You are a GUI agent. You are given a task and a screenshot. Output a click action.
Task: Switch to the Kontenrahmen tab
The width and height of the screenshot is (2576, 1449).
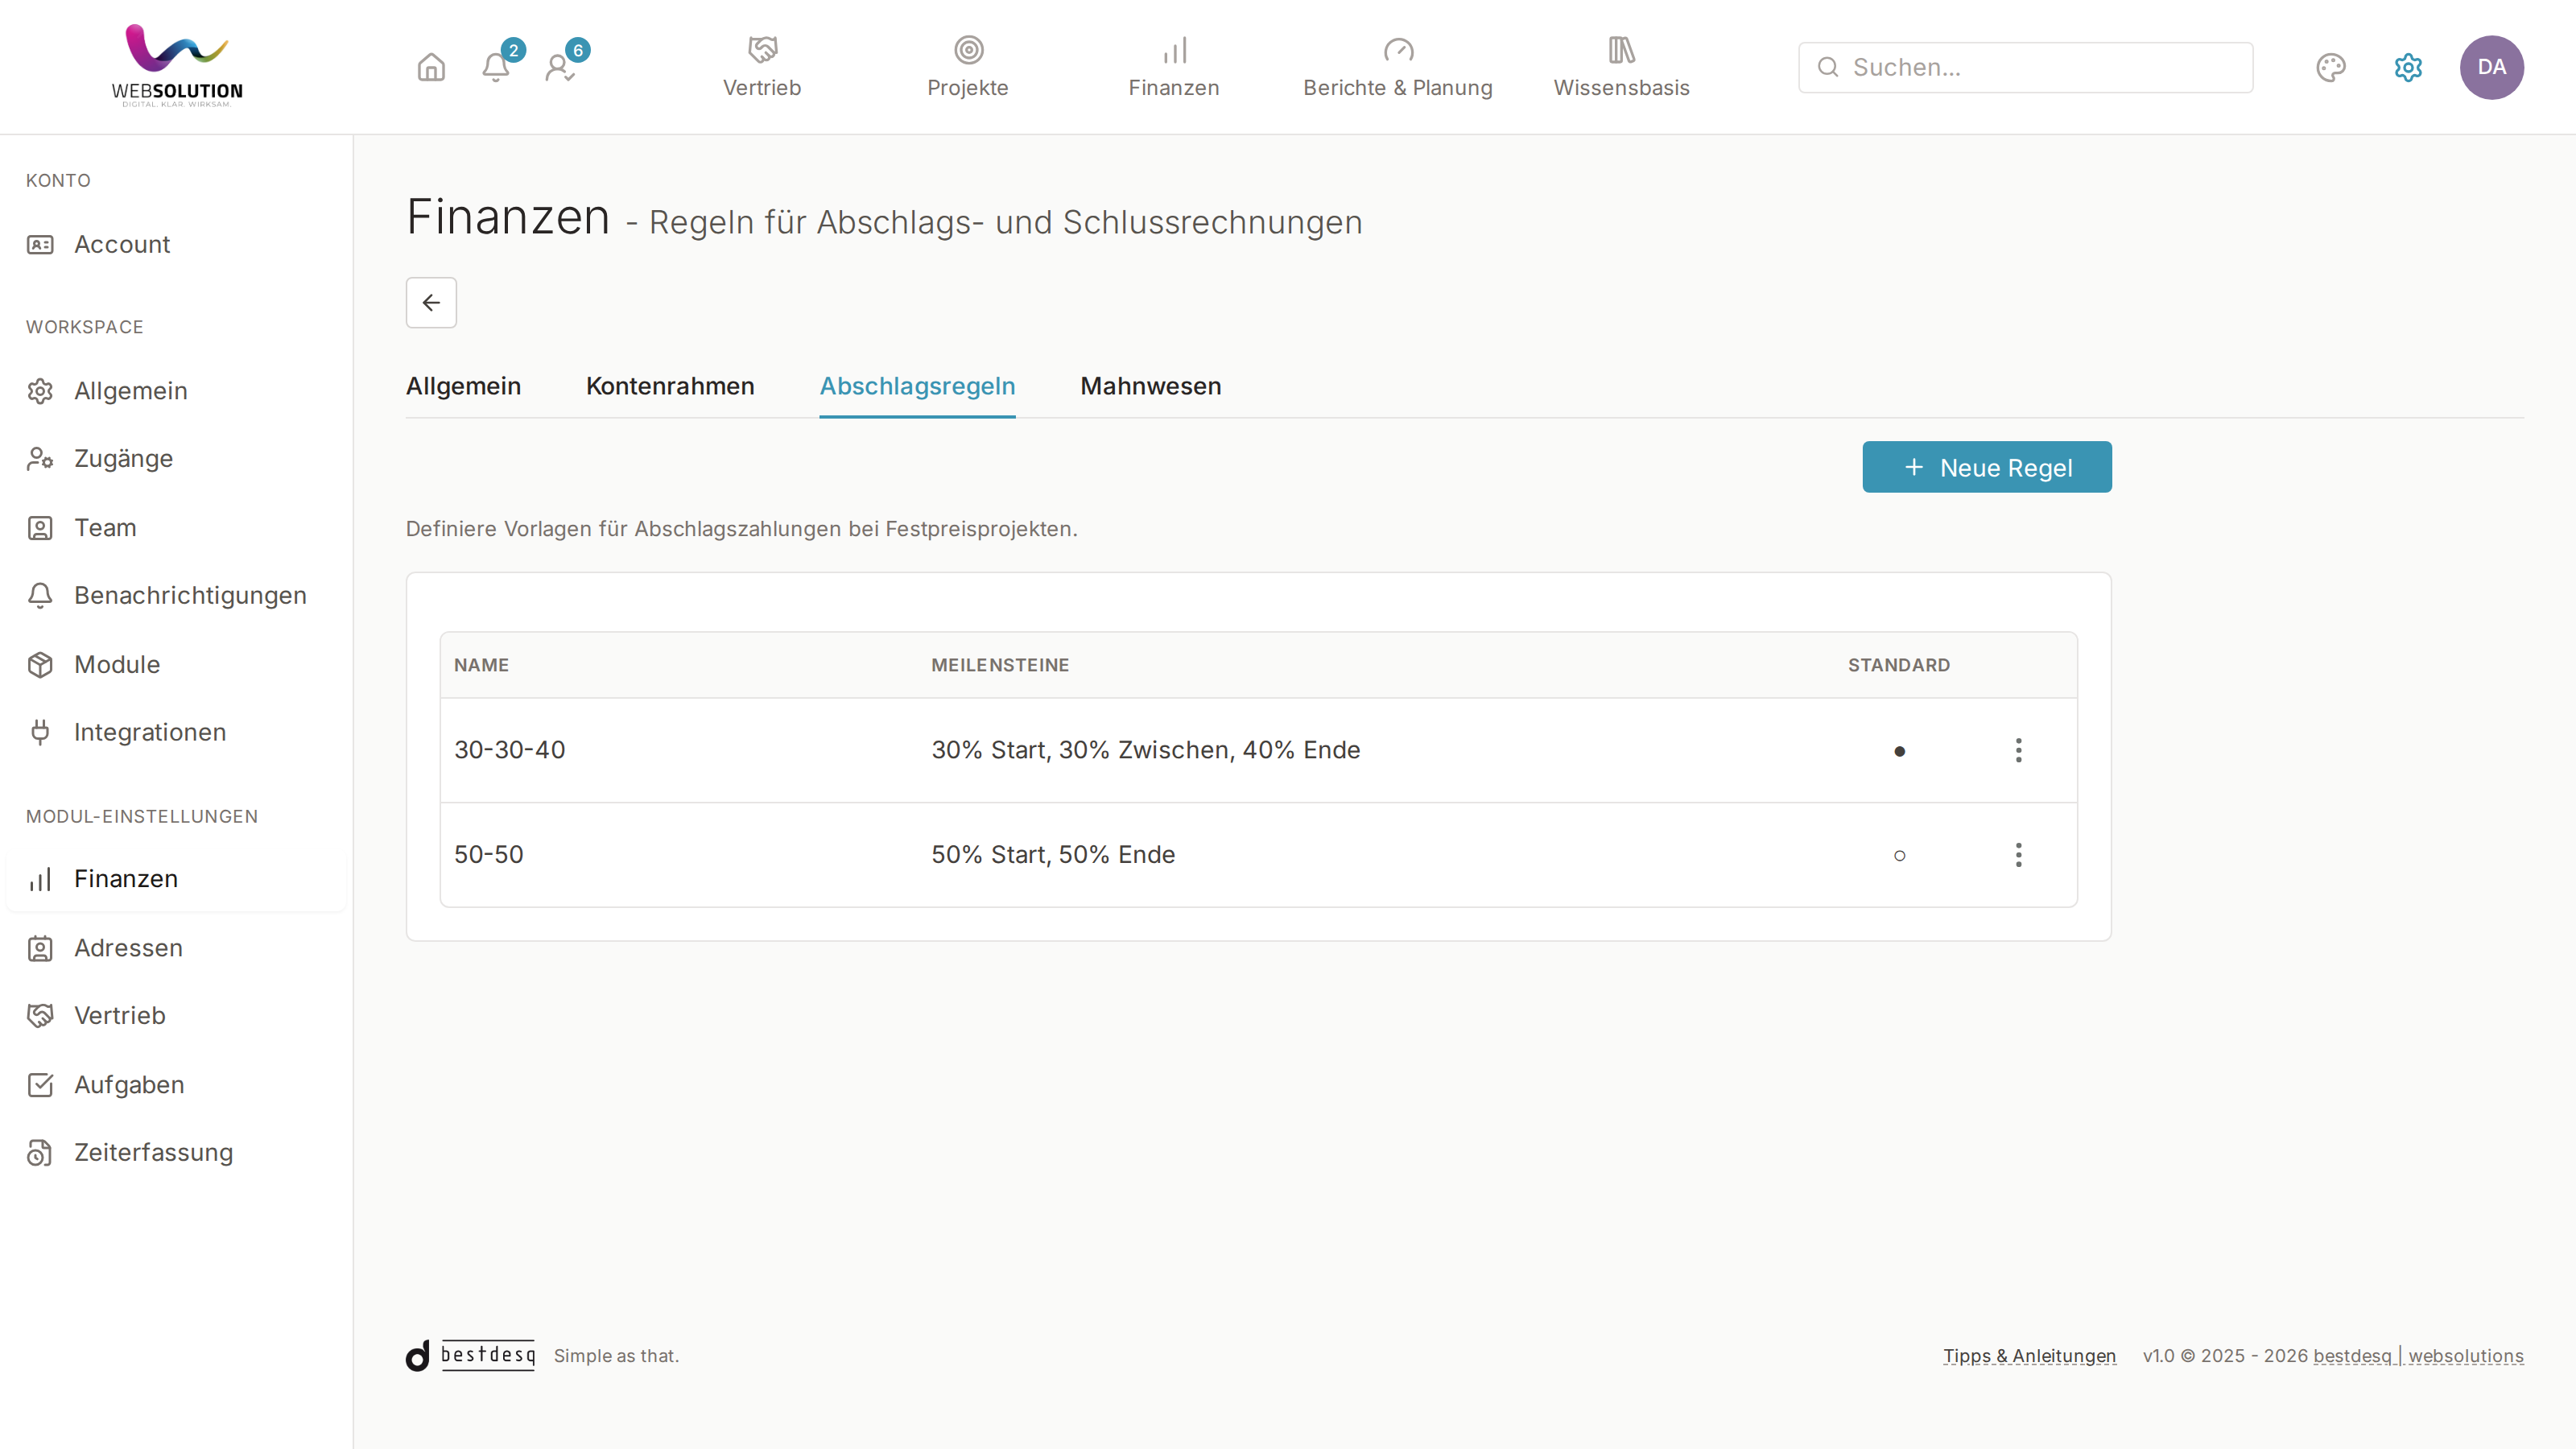[x=670, y=386]
